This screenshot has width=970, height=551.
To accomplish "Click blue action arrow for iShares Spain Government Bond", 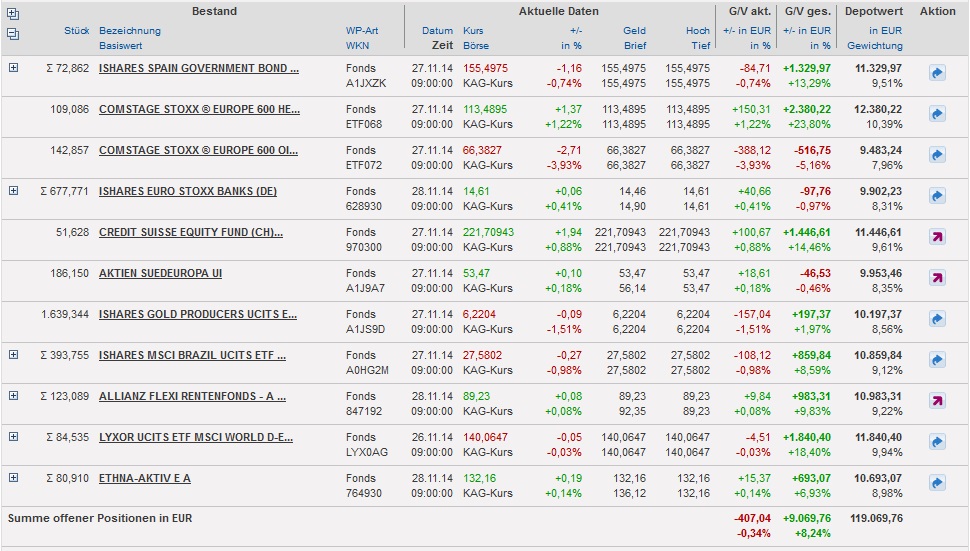I will [x=937, y=74].
